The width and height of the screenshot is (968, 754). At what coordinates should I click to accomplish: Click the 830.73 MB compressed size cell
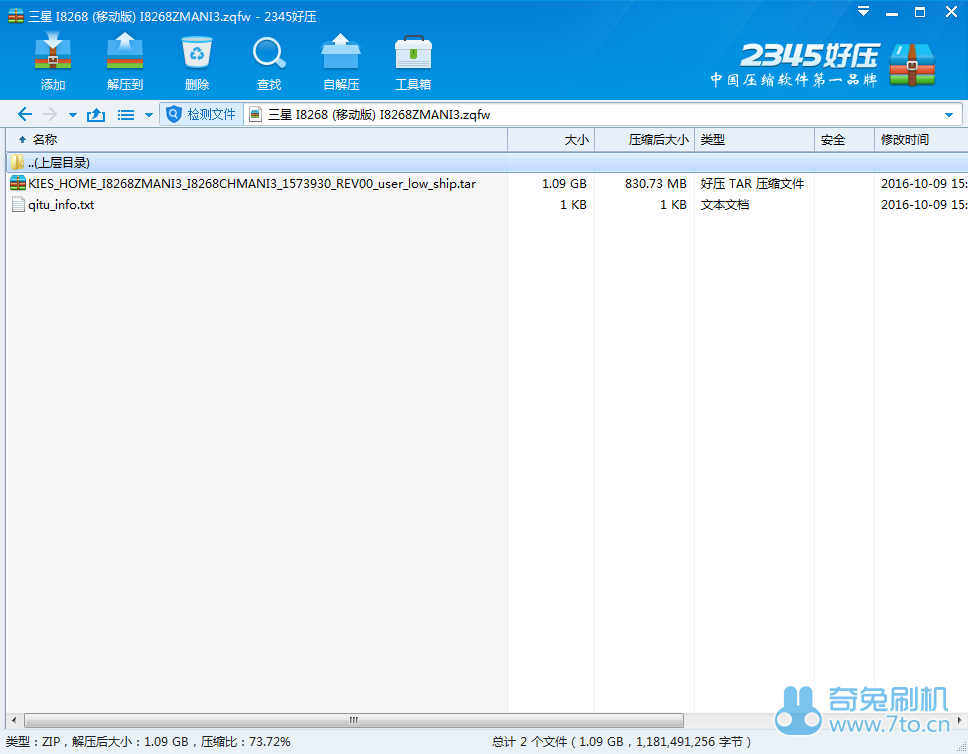tap(656, 183)
